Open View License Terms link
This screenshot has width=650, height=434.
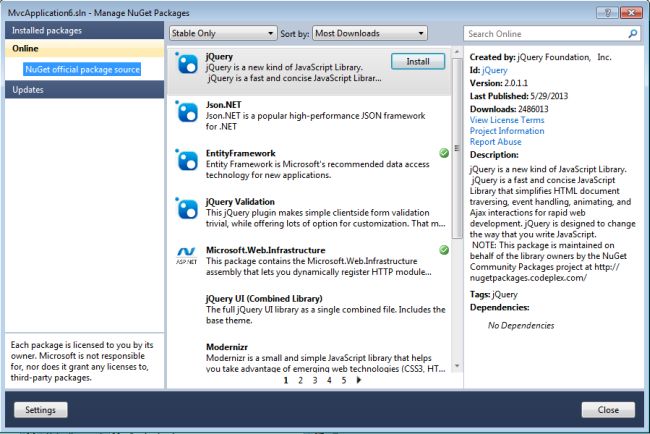pos(507,120)
